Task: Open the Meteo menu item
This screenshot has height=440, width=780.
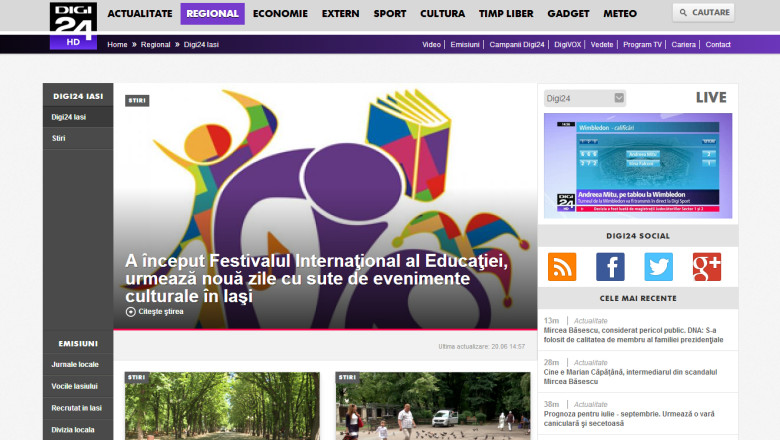Action: [x=620, y=14]
